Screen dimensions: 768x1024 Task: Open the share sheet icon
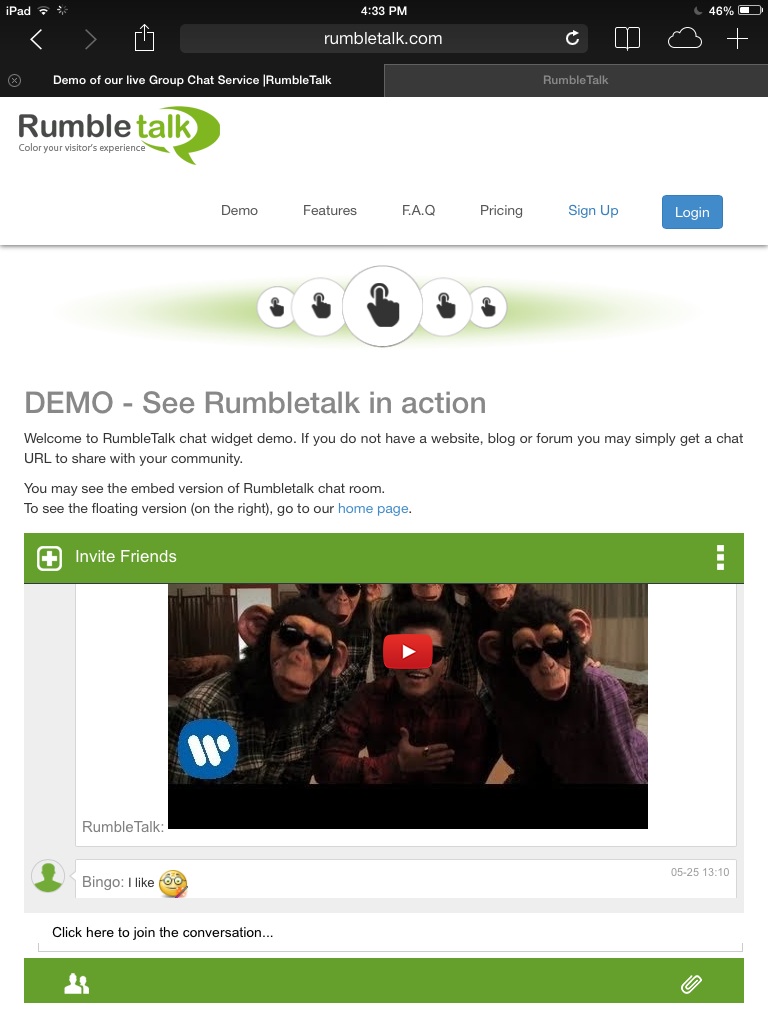click(x=144, y=38)
